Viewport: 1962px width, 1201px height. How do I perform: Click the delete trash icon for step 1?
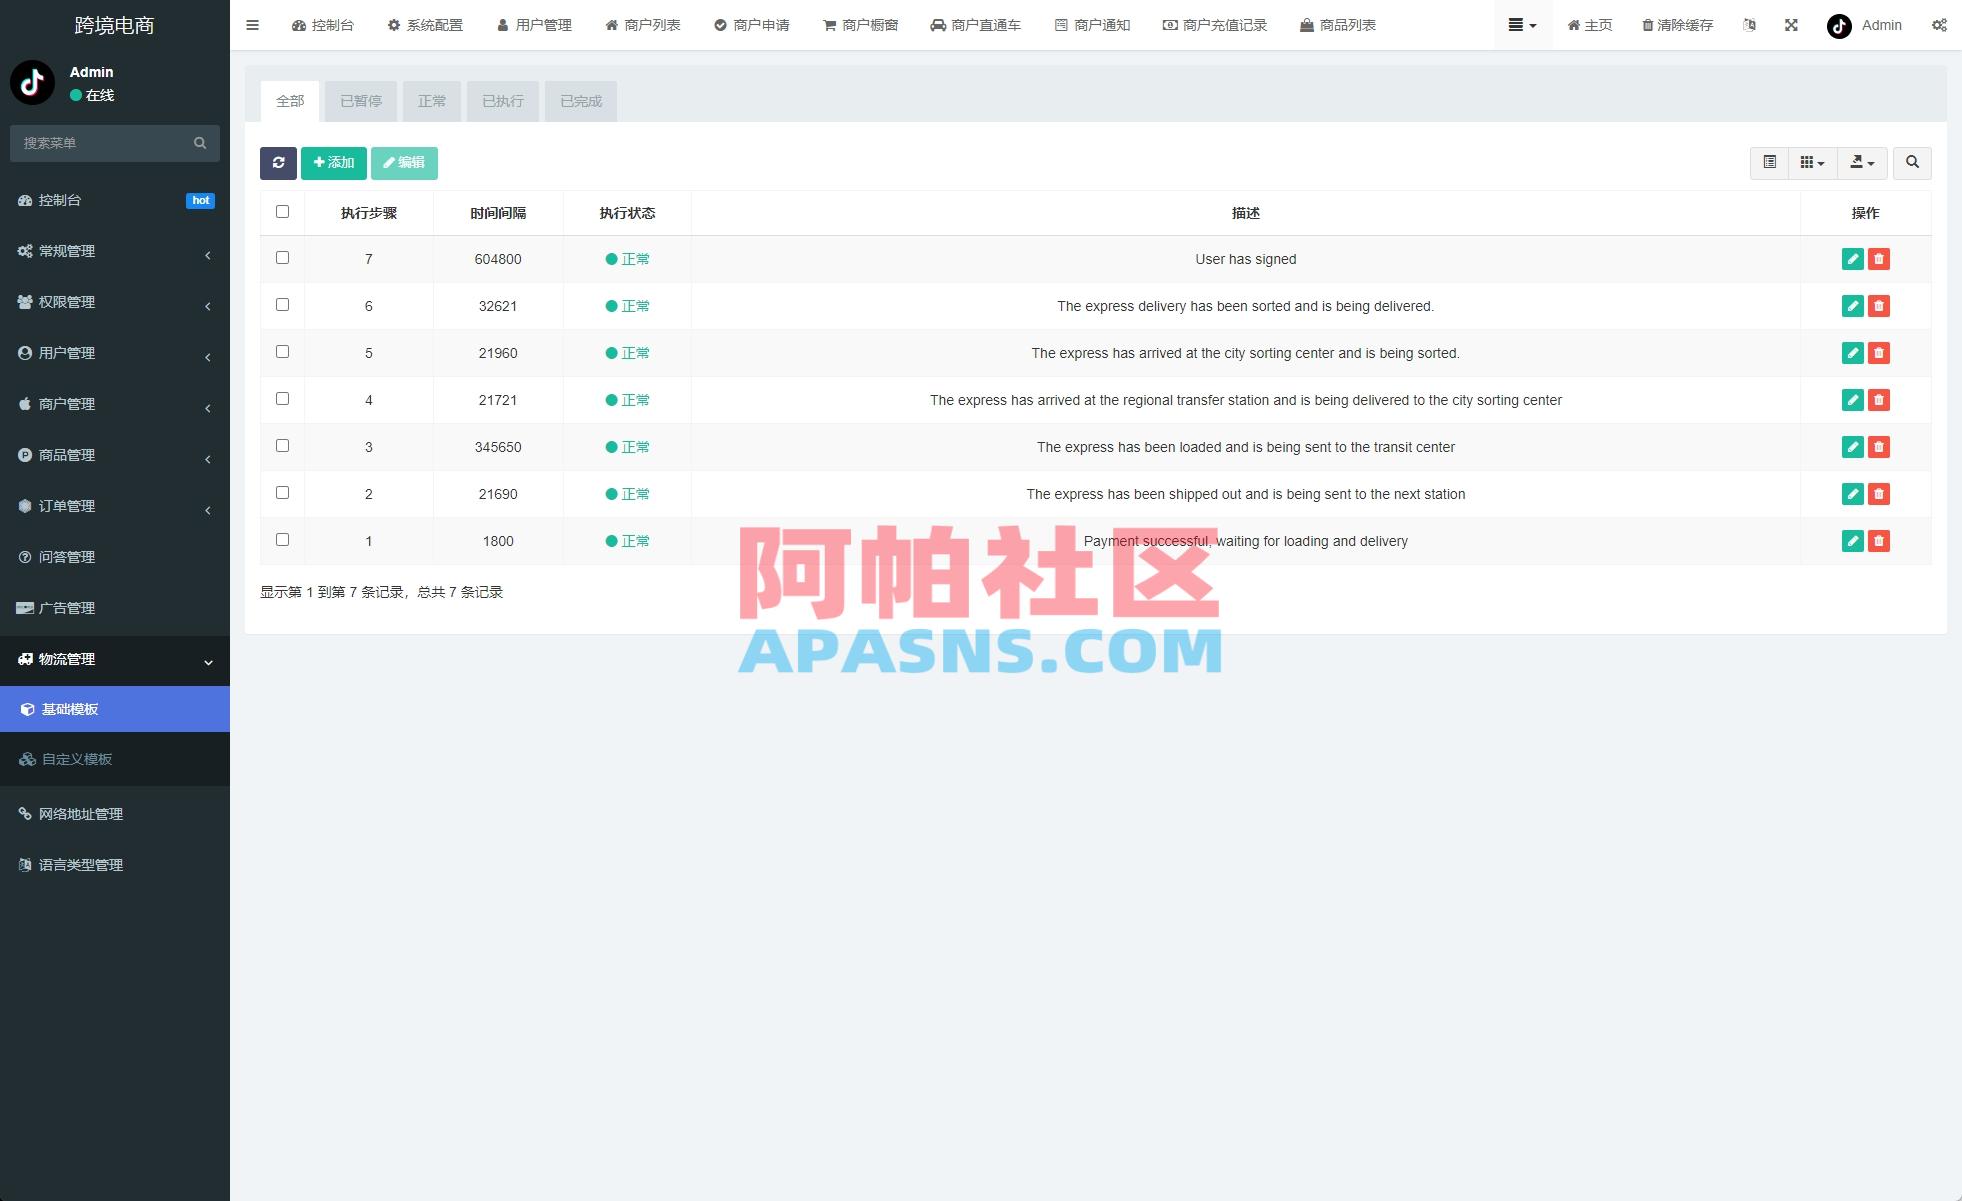pyautogui.click(x=1880, y=540)
